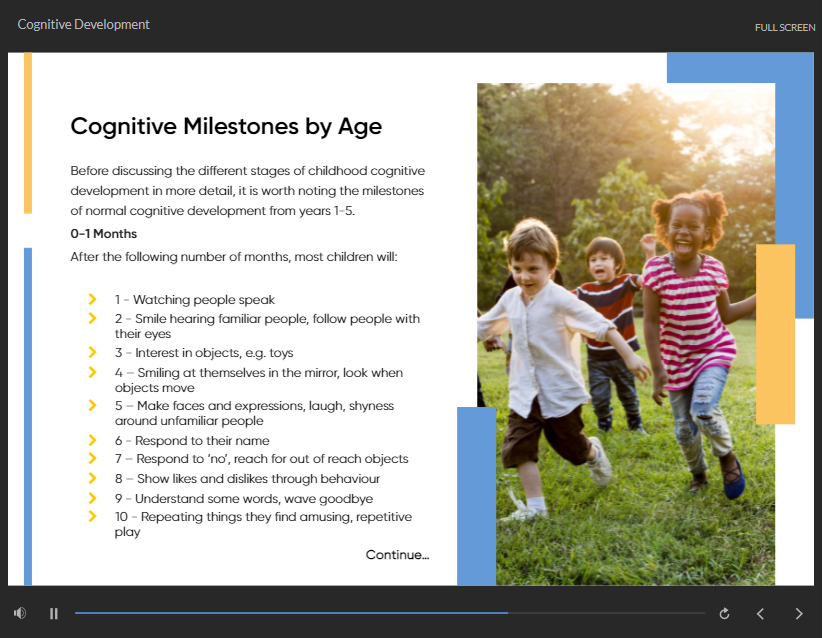Viewport: 823px width, 638px height.
Task: Click chevron beside 'Make faces and expressions'
Action: tap(93, 405)
